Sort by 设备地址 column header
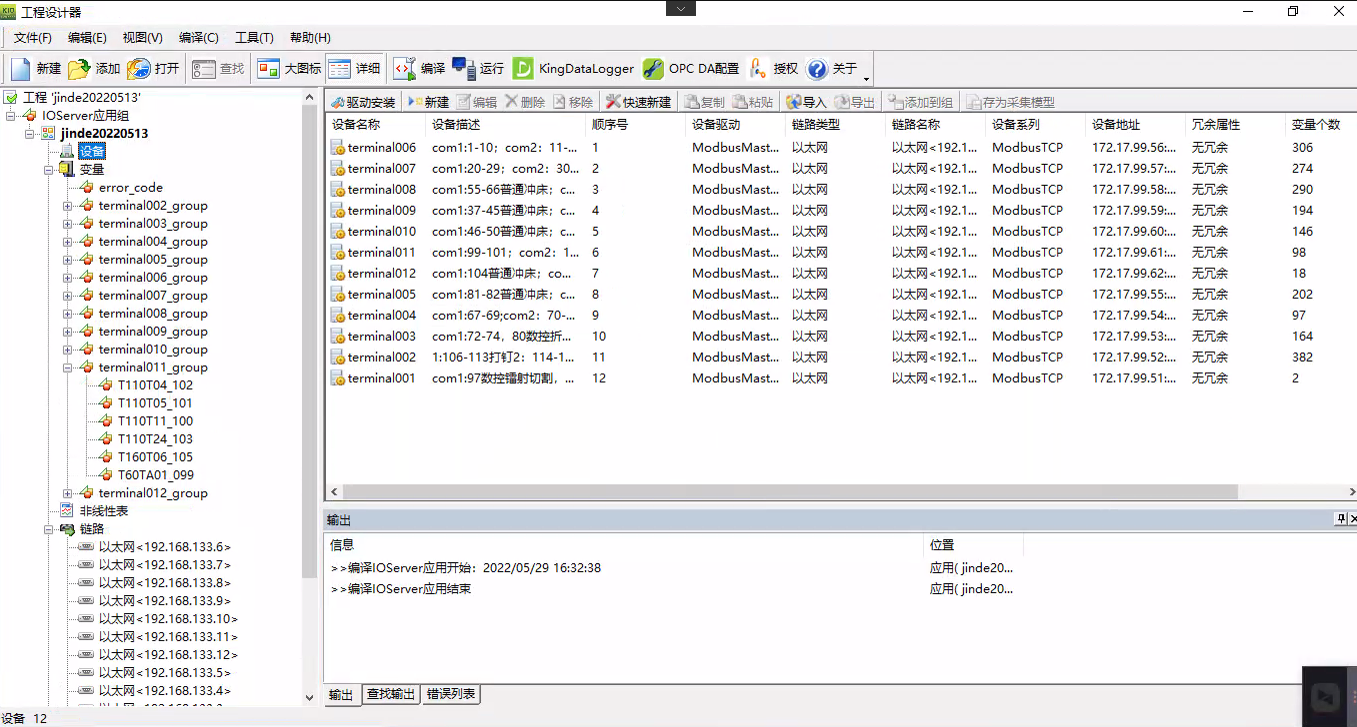 click(x=1135, y=125)
